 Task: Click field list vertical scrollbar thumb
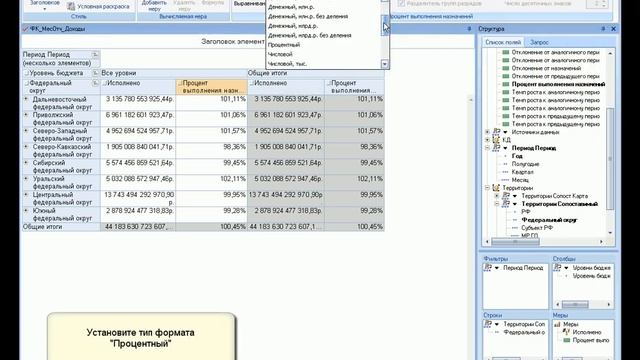[610, 158]
